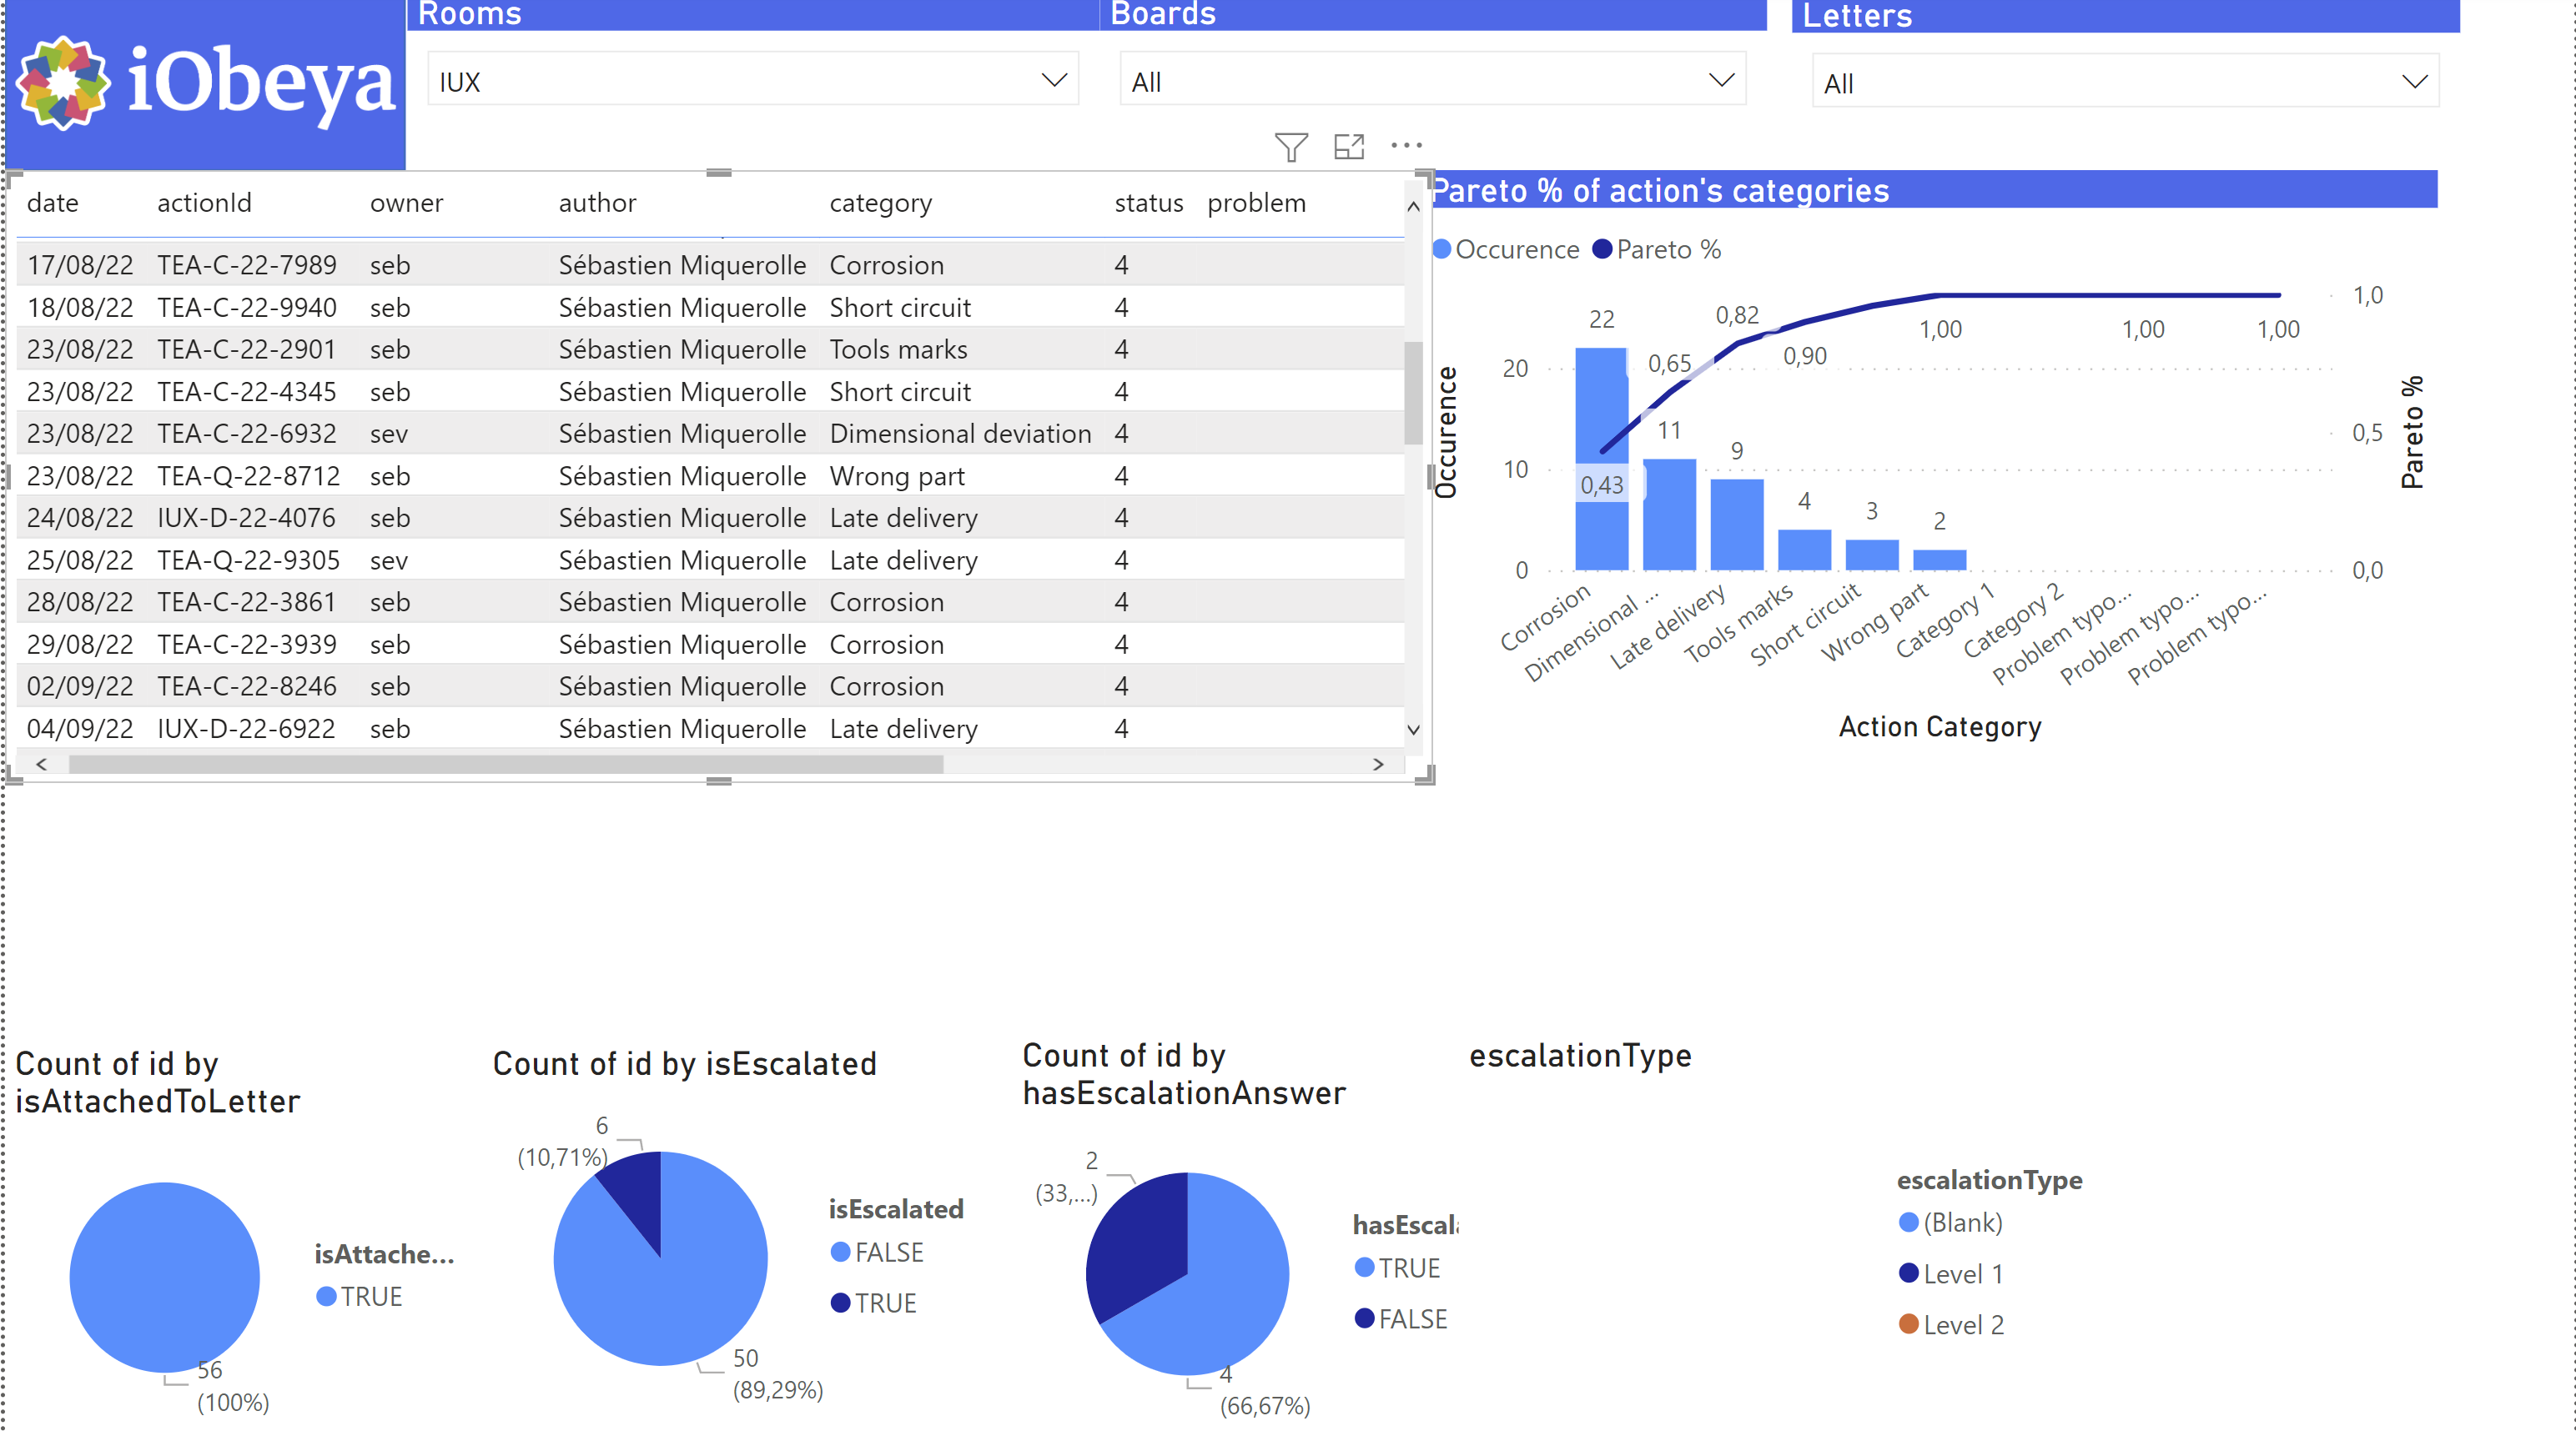This screenshot has width=2576, height=1431.
Task: Click the scroll-up arrow on the table scrollbar
Action: click(1413, 207)
